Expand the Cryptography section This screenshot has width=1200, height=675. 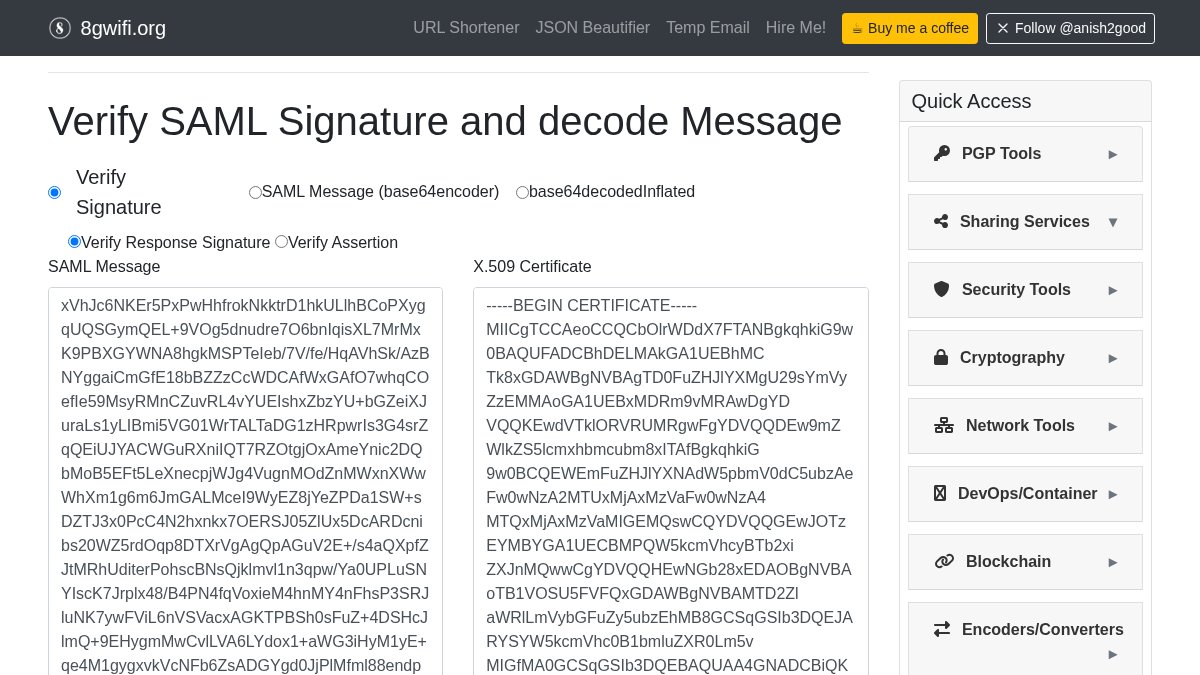click(x=1113, y=359)
